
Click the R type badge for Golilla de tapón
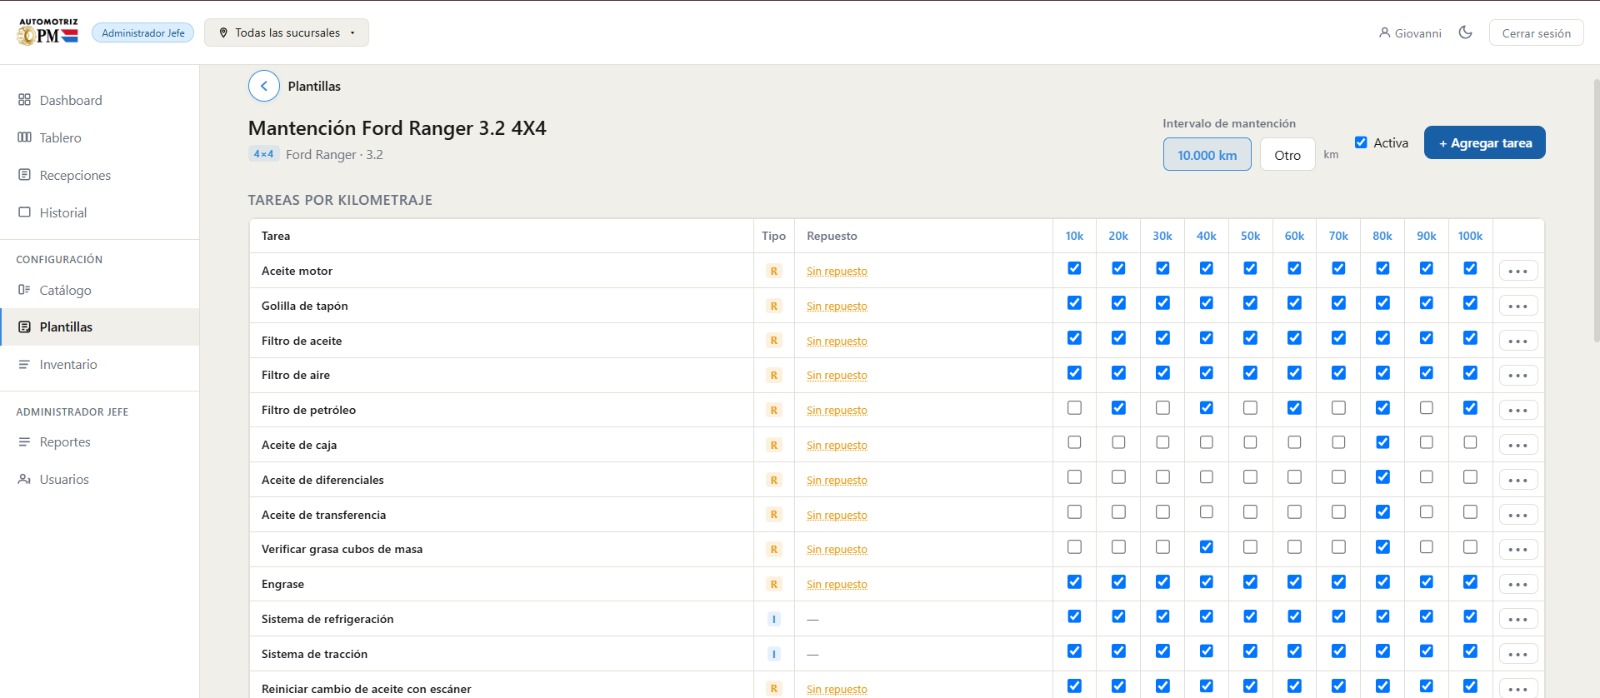(773, 306)
